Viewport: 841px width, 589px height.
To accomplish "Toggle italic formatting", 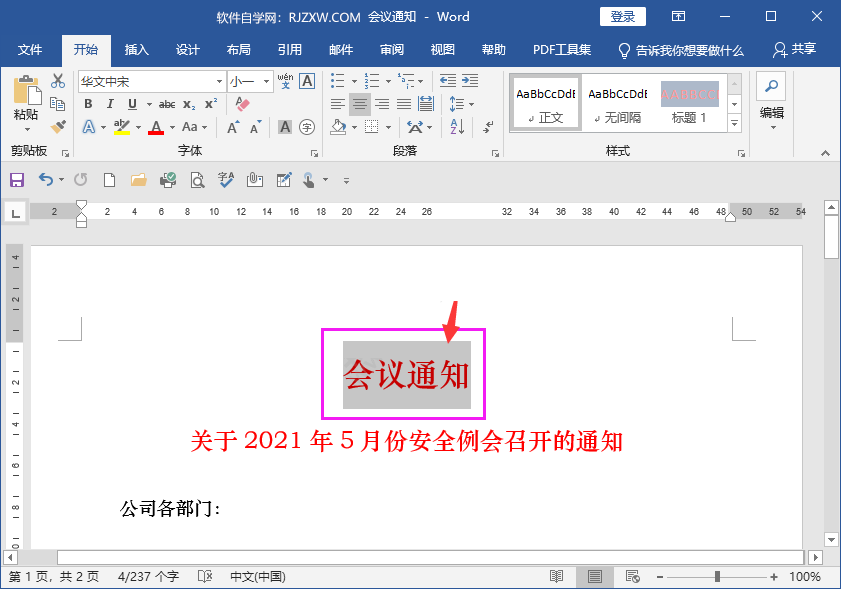I will pyautogui.click(x=110, y=103).
